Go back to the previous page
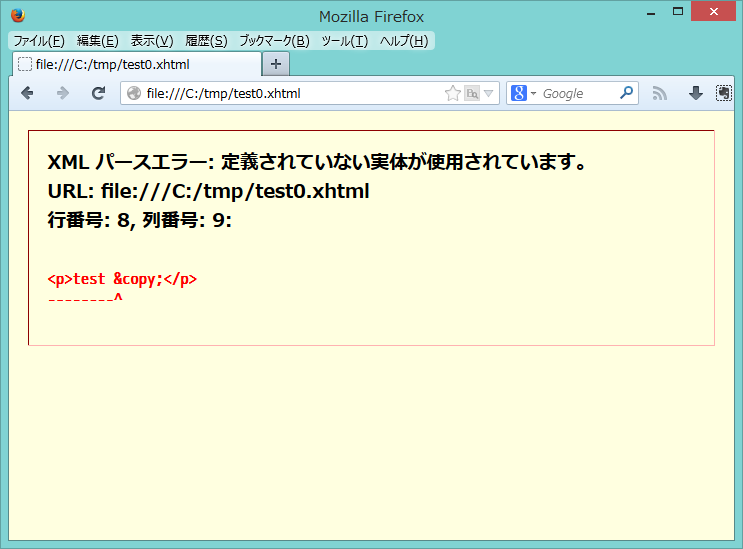This screenshot has width=743, height=549. coord(27,93)
